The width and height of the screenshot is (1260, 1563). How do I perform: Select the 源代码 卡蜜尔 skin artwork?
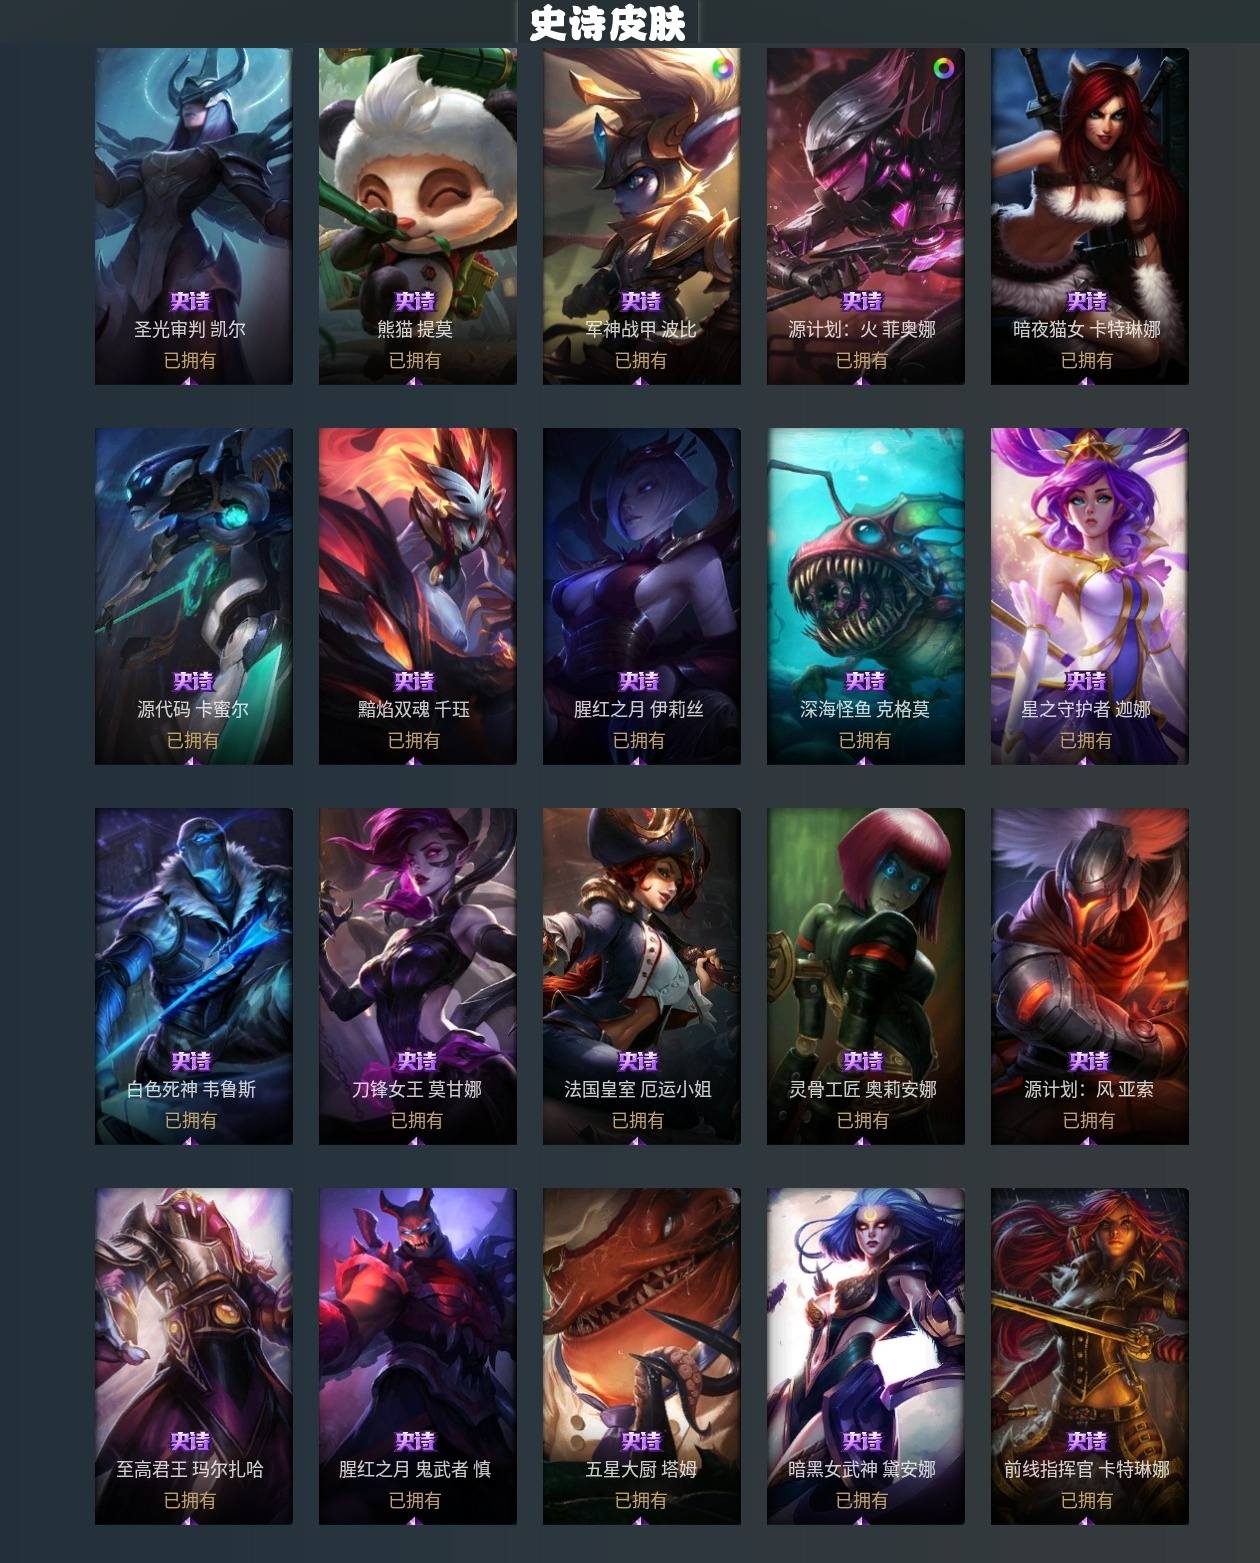click(x=194, y=596)
